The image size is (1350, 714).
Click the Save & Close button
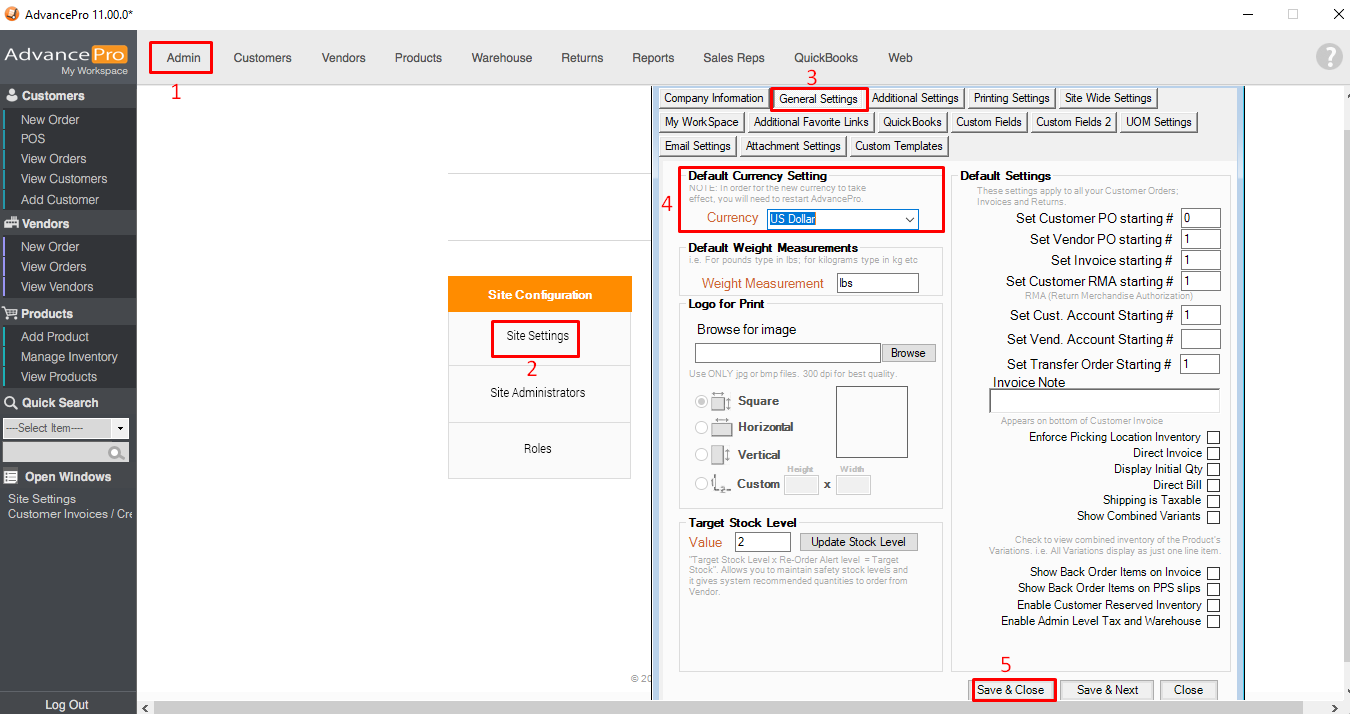point(1011,690)
